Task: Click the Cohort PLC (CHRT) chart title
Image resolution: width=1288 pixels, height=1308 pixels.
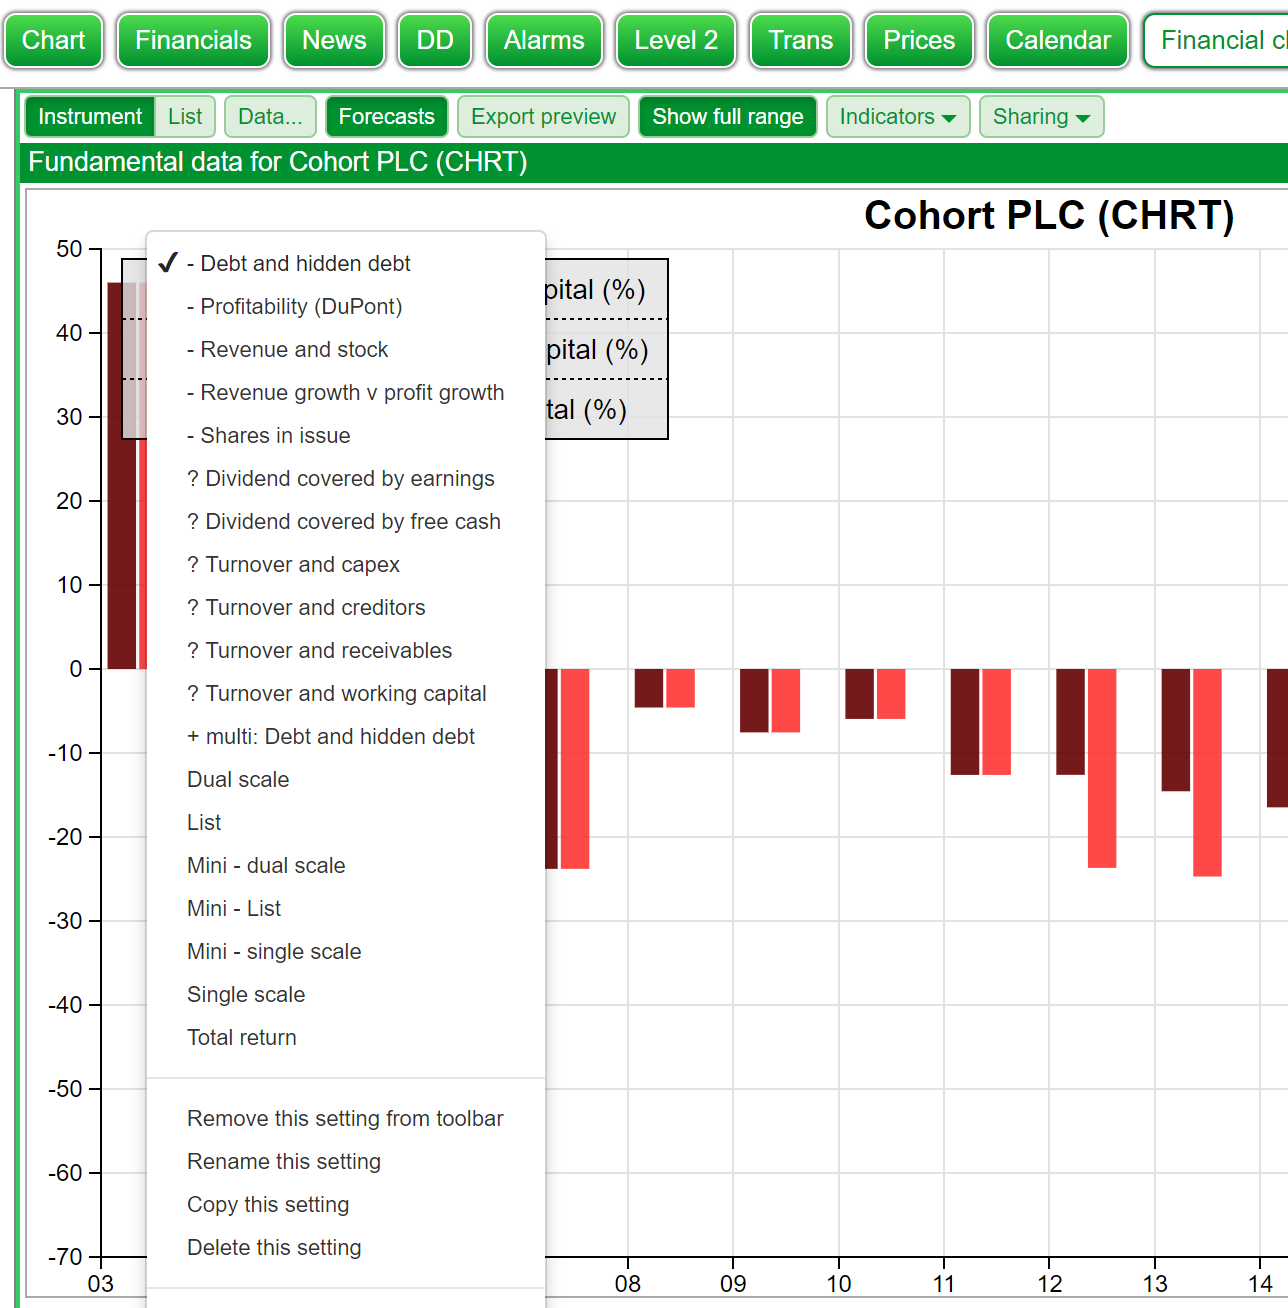Action: 1049,215
